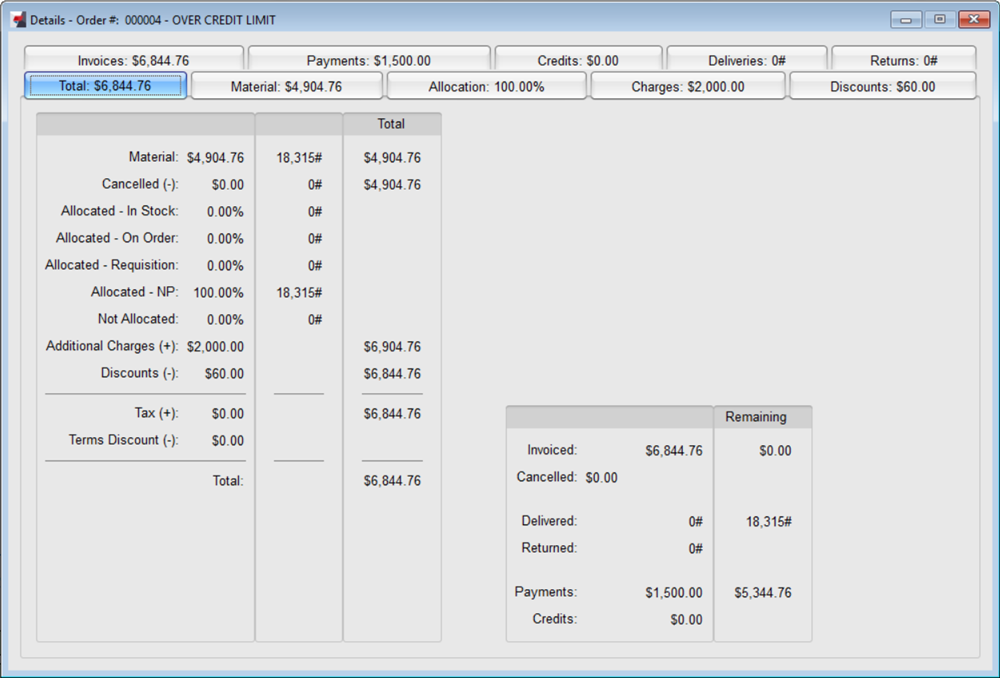This screenshot has width=1001, height=678.
Task: Select the Credits: $0.00 tab
Action: click(x=577, y=60)
